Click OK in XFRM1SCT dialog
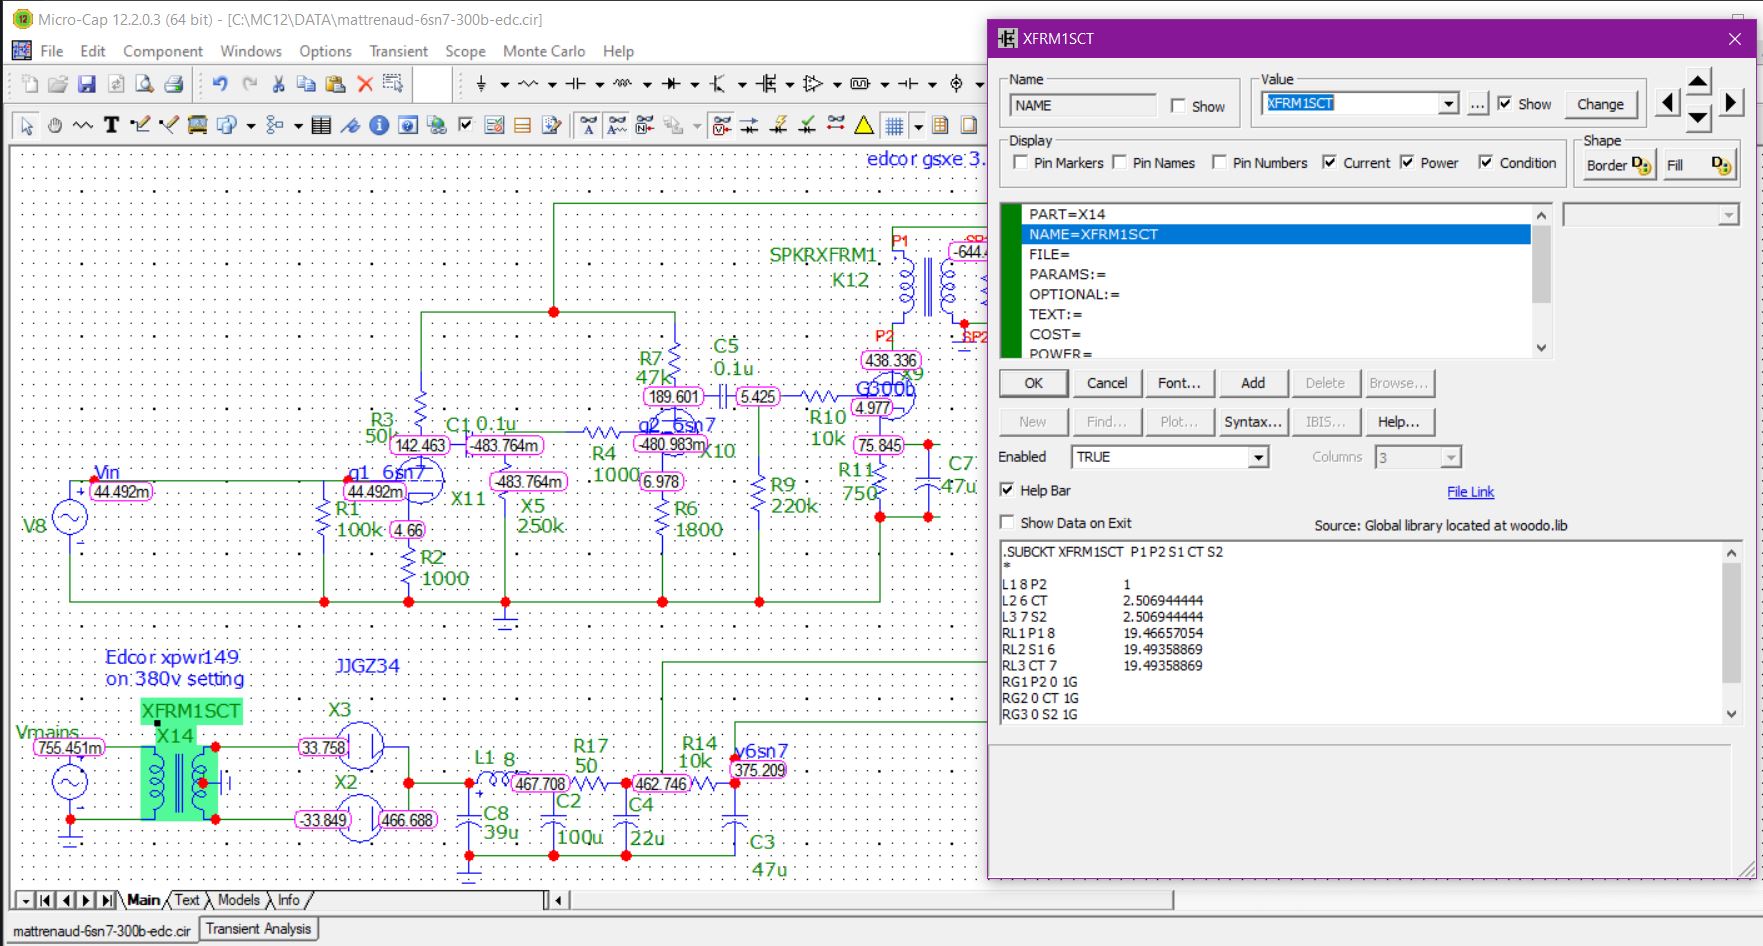Screen dimensions: 1763x946 click(x=1034, y=383)
